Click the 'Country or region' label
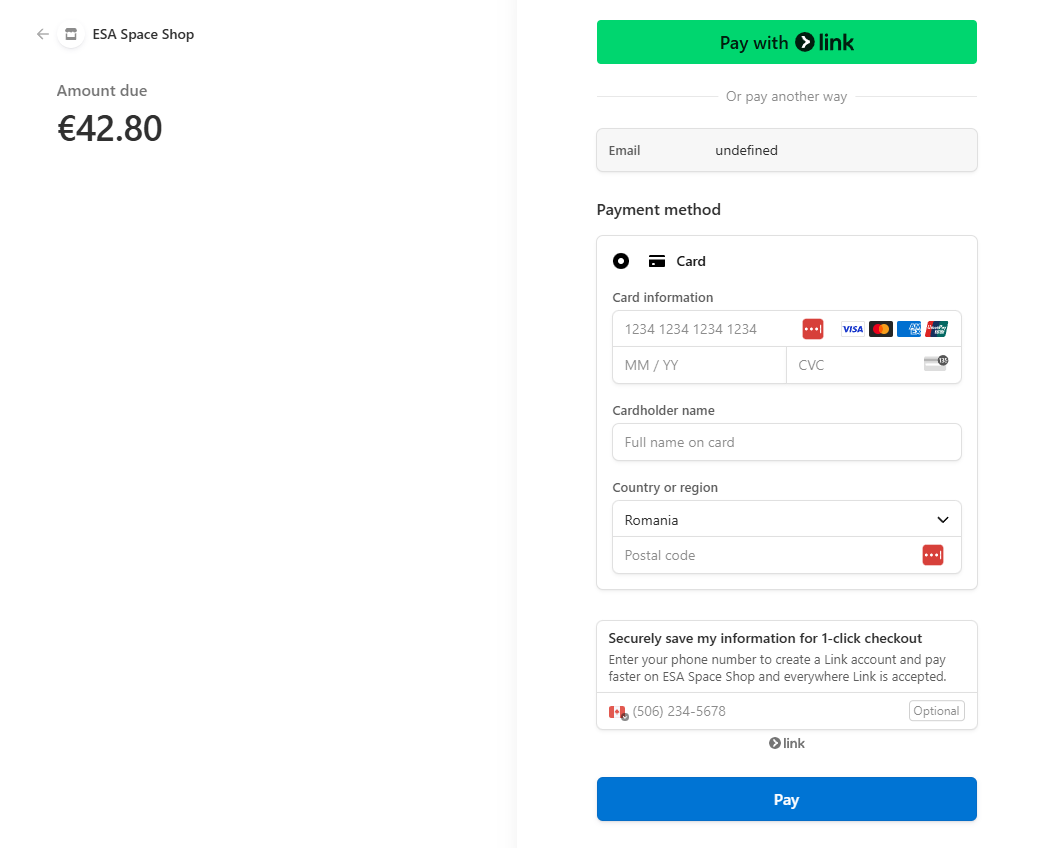 click(665, 487)
